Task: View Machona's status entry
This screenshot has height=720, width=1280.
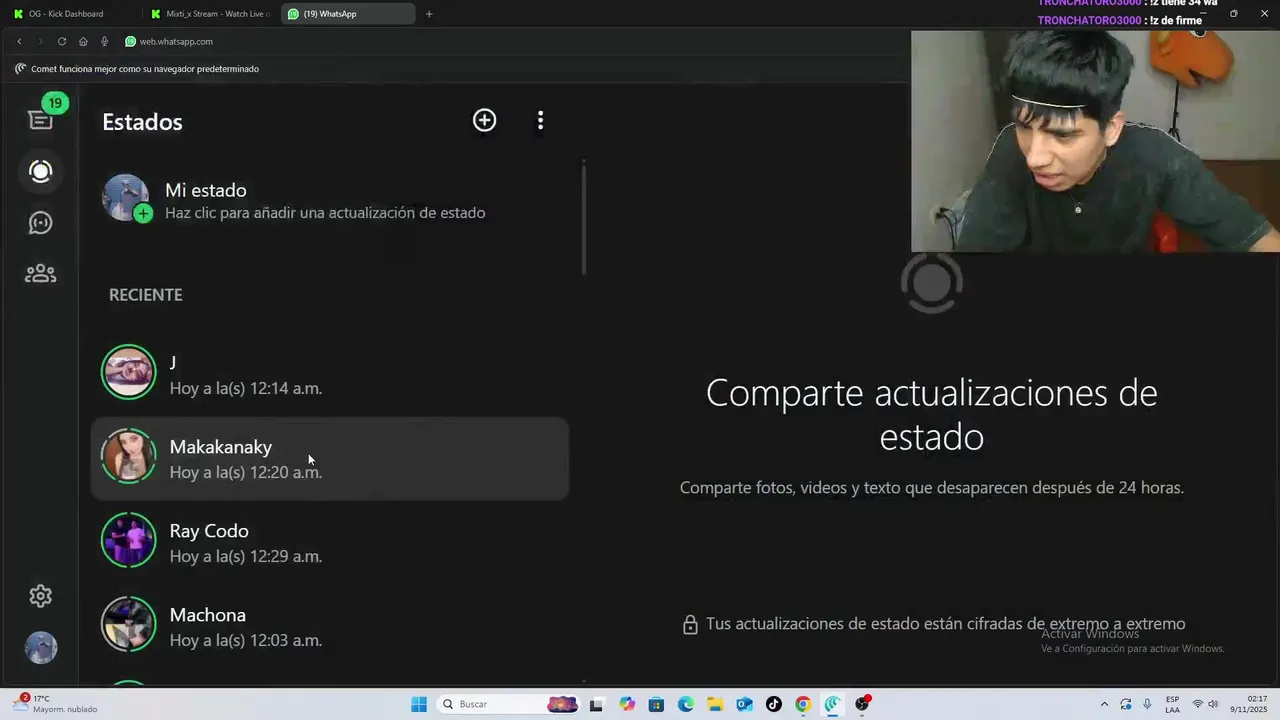Action: (330, 627)
